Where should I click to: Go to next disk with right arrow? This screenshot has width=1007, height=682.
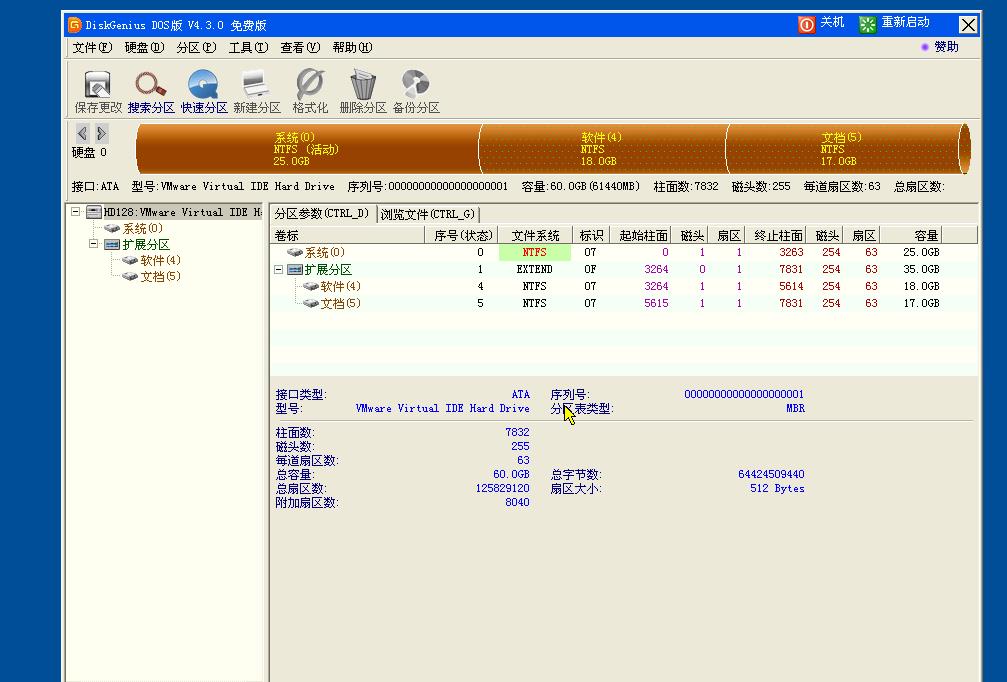tap(101, 133)
